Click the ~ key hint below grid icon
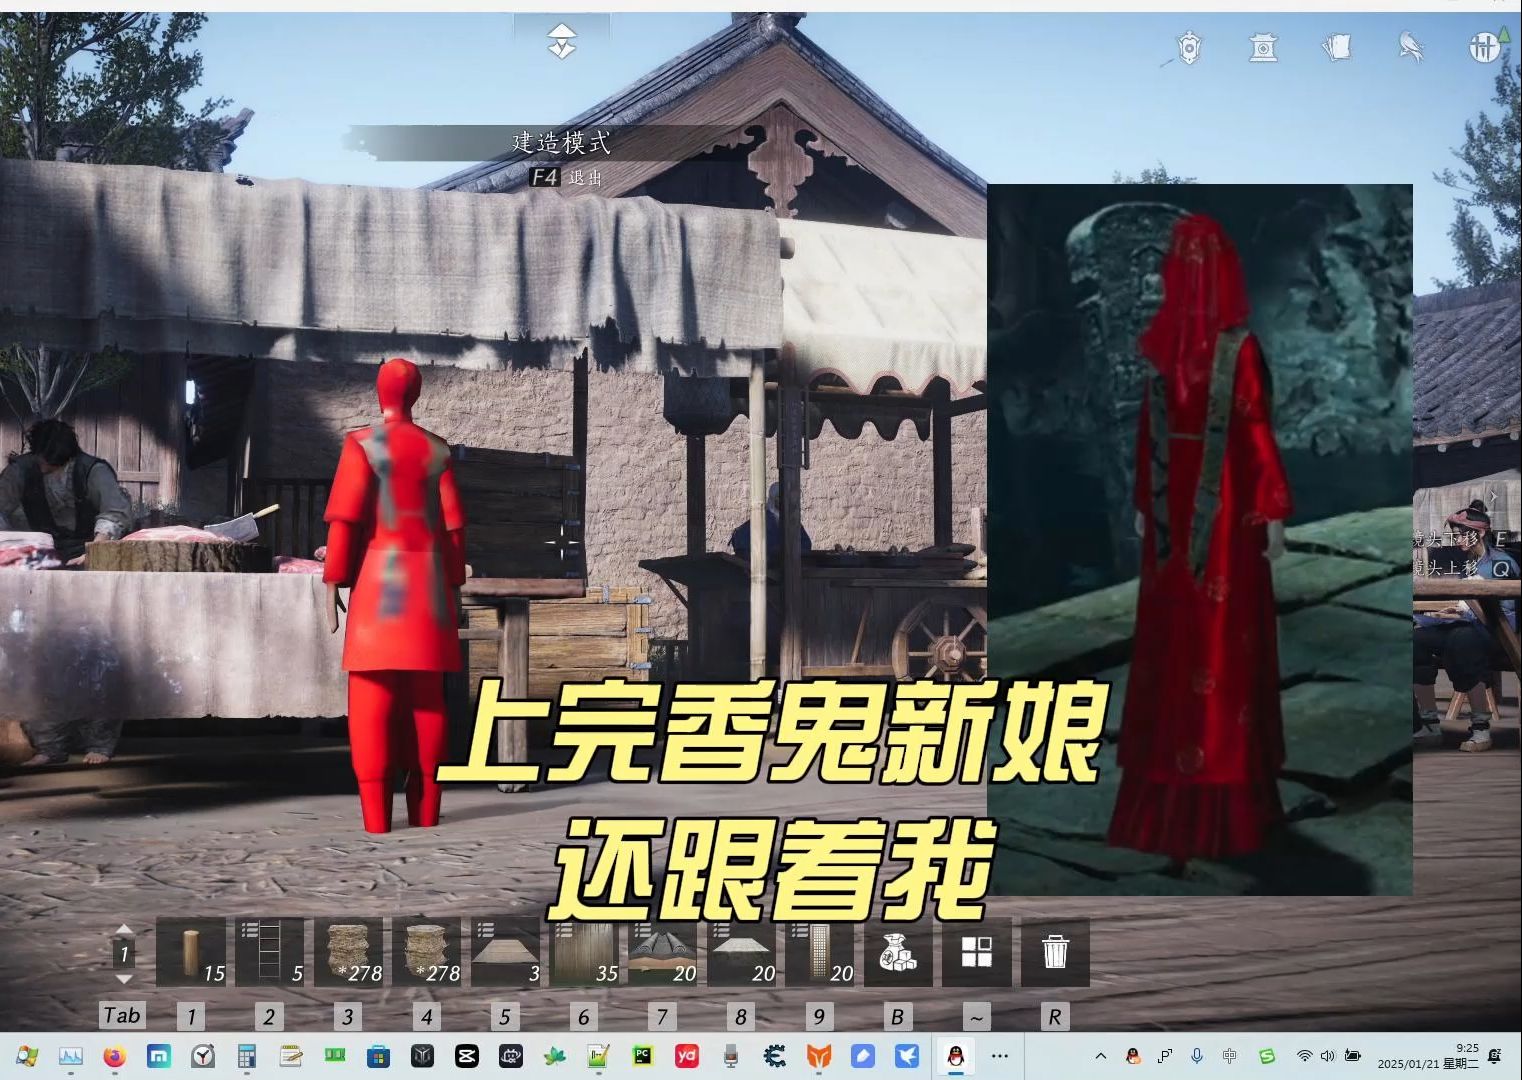 click(x=976, y=1017)
